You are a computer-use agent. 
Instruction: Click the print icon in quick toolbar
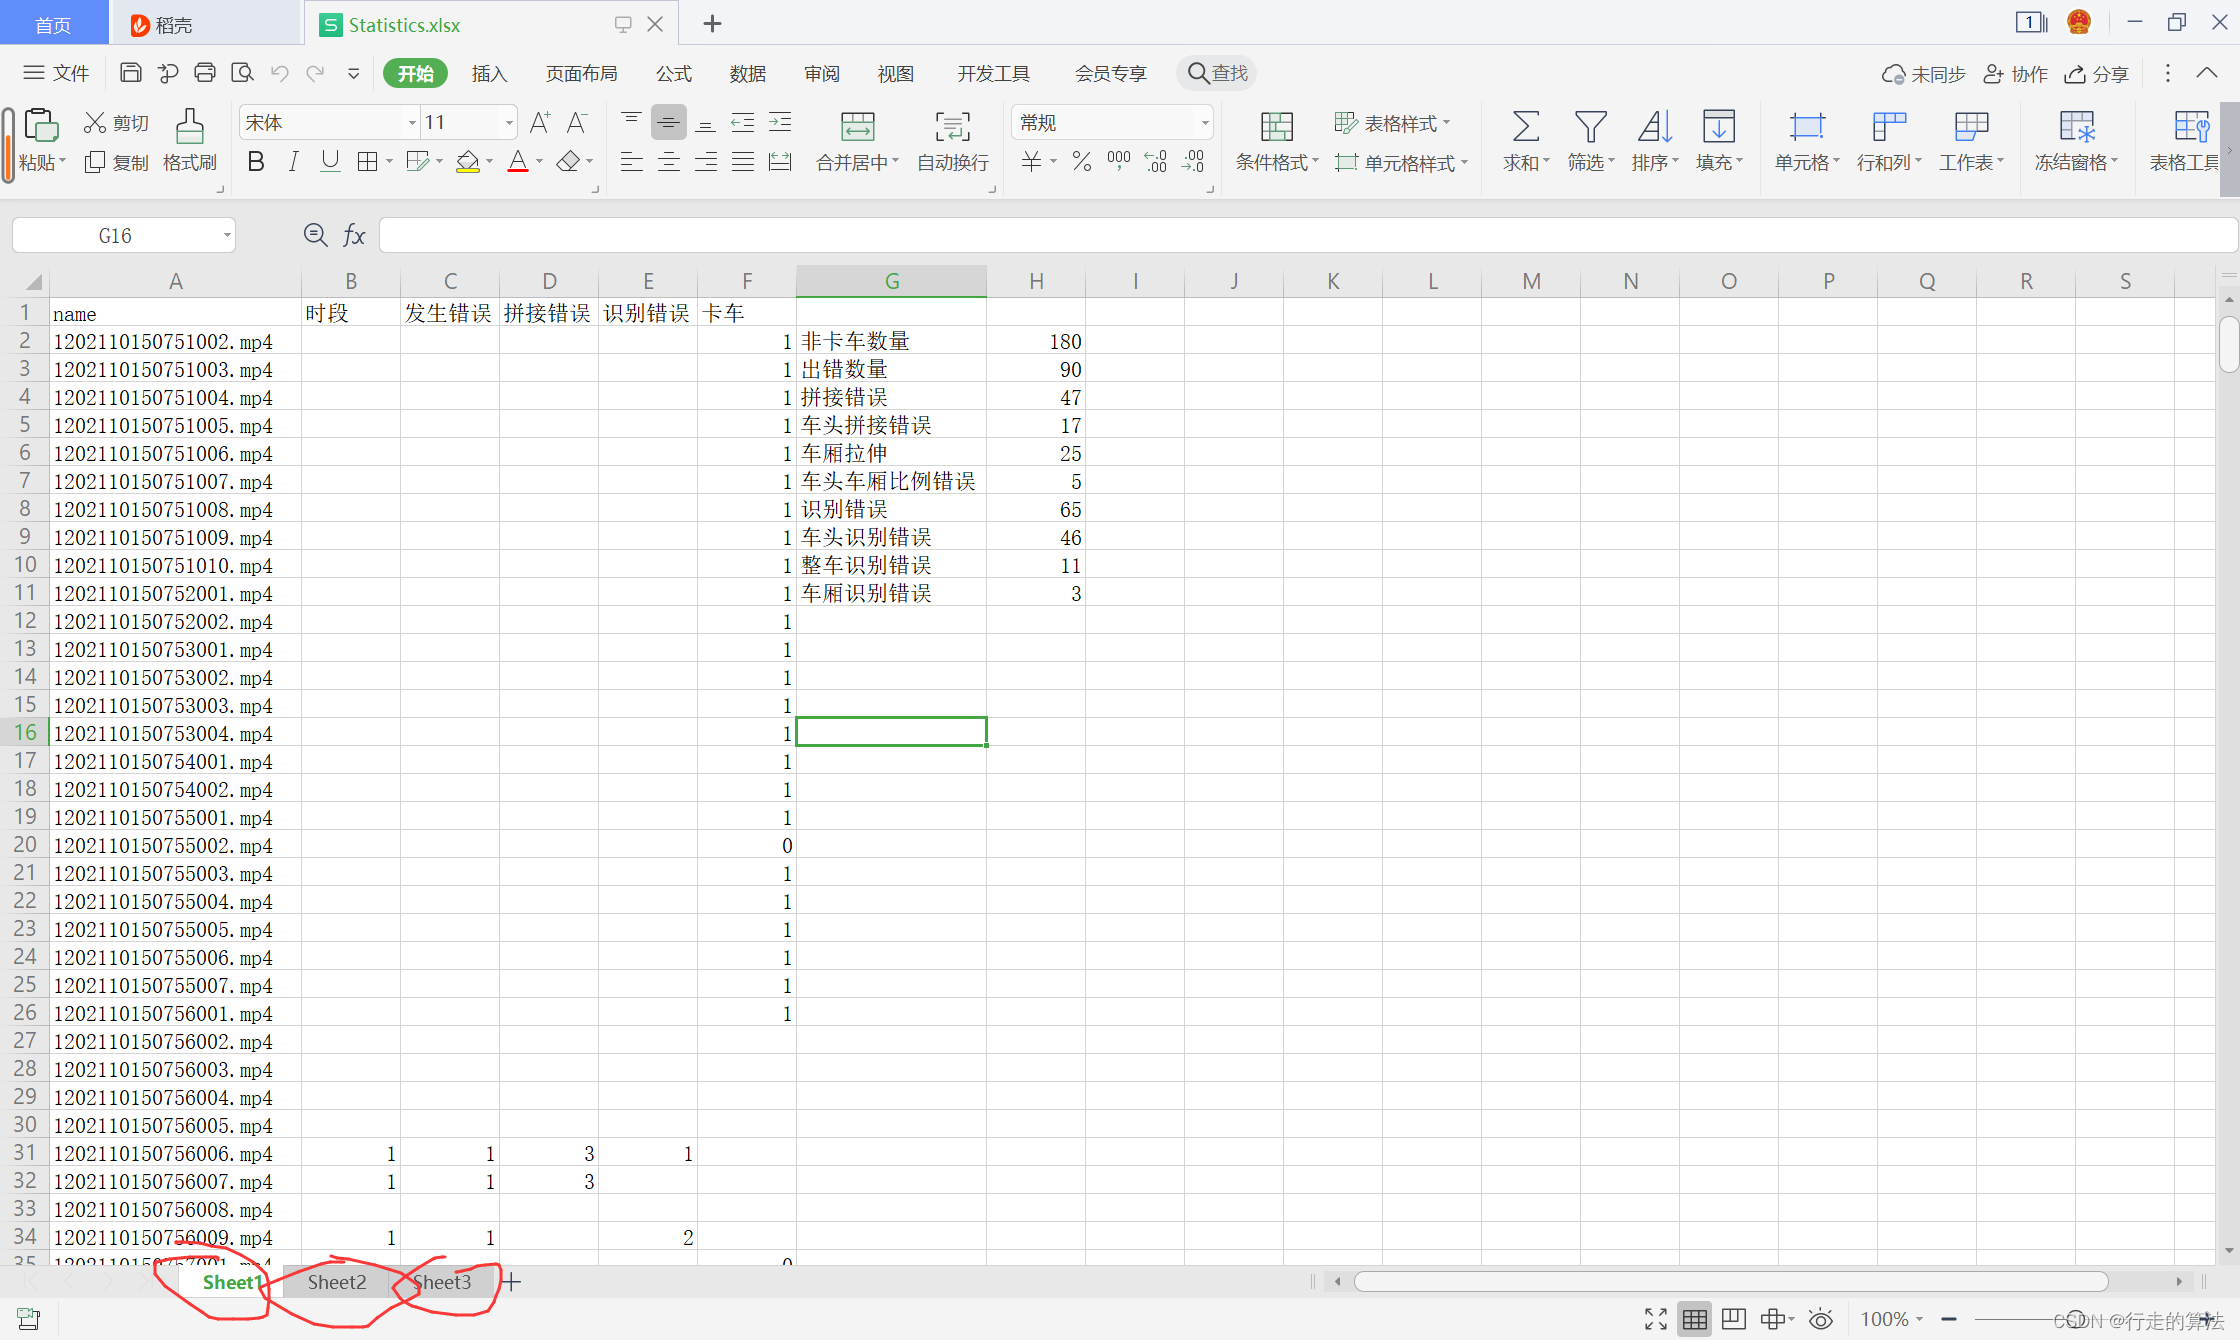click(x=205, y=73)
